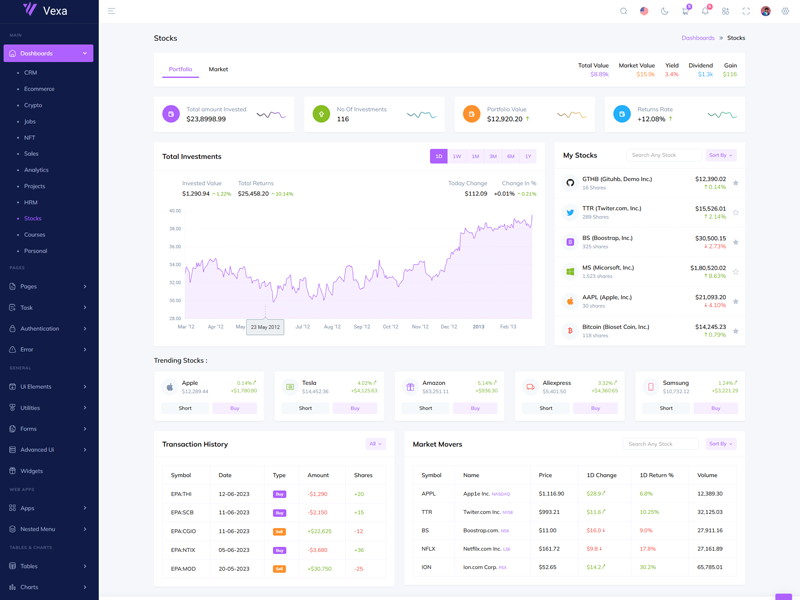Expand the Authentication sidebar menu

pos(49,328)
